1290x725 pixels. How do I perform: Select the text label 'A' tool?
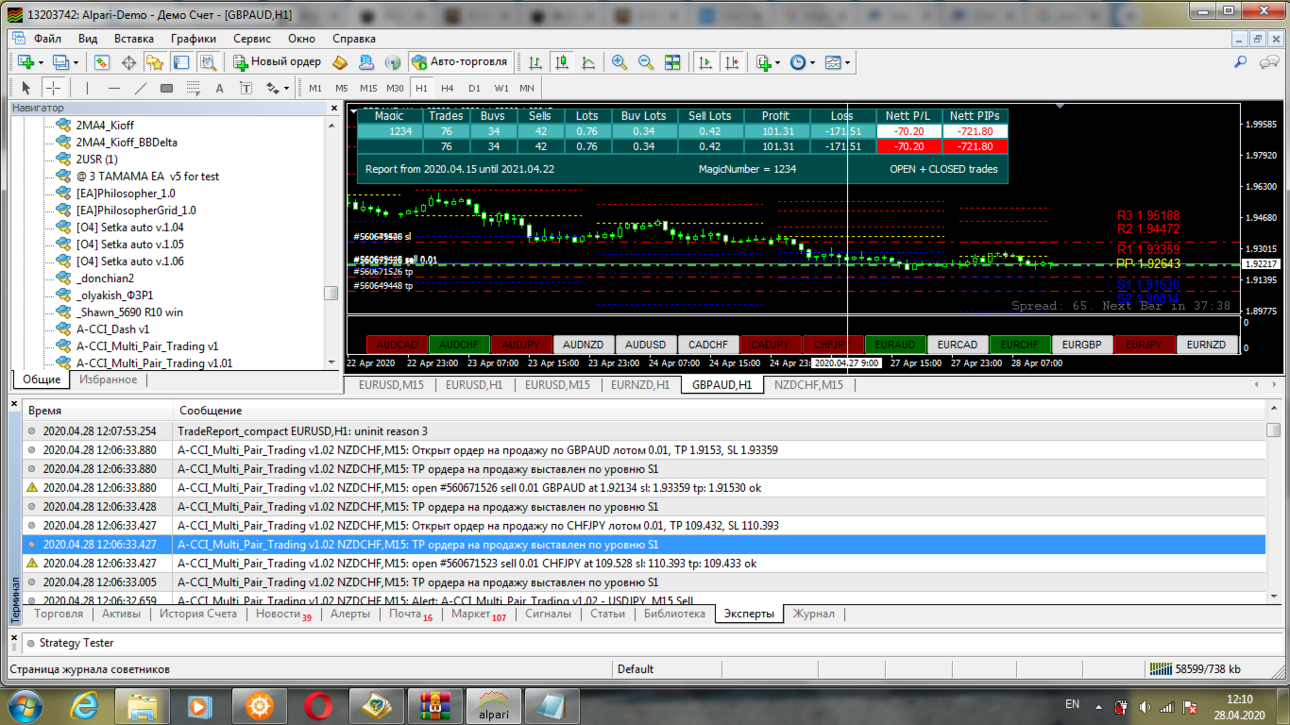coord(219,88)
